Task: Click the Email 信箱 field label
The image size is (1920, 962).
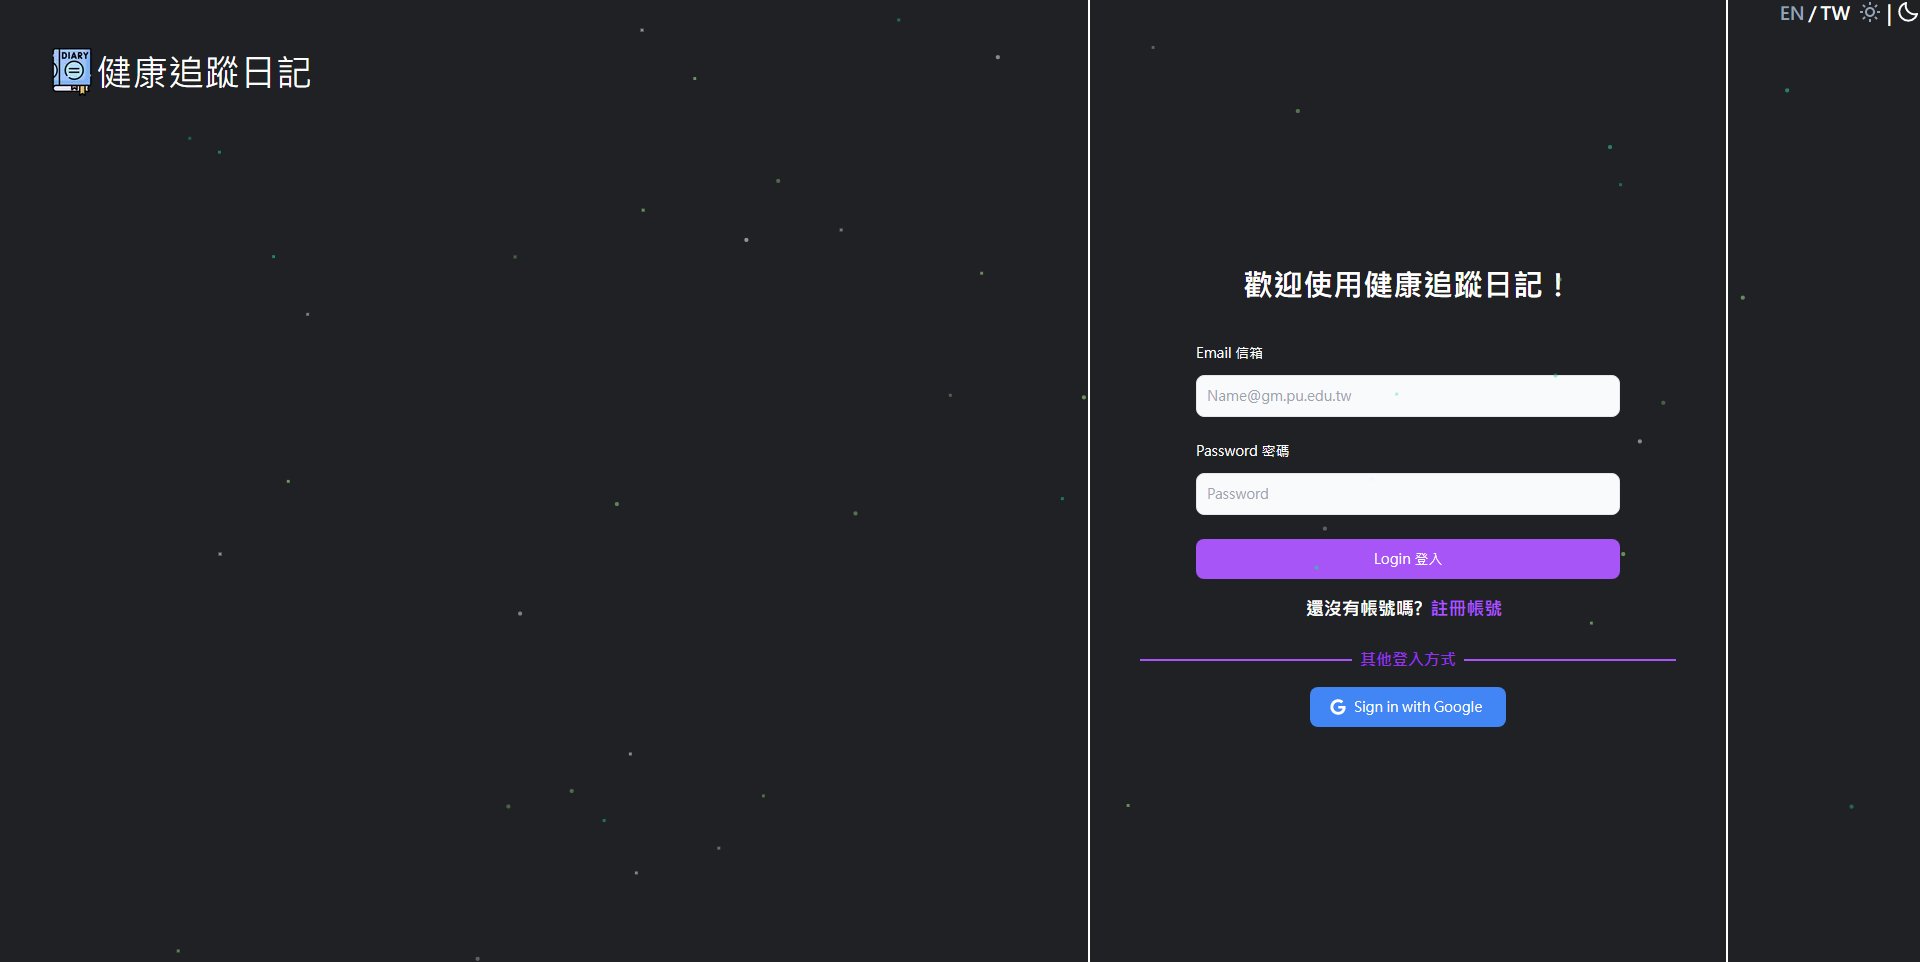Action: [x=1229, y=353]
